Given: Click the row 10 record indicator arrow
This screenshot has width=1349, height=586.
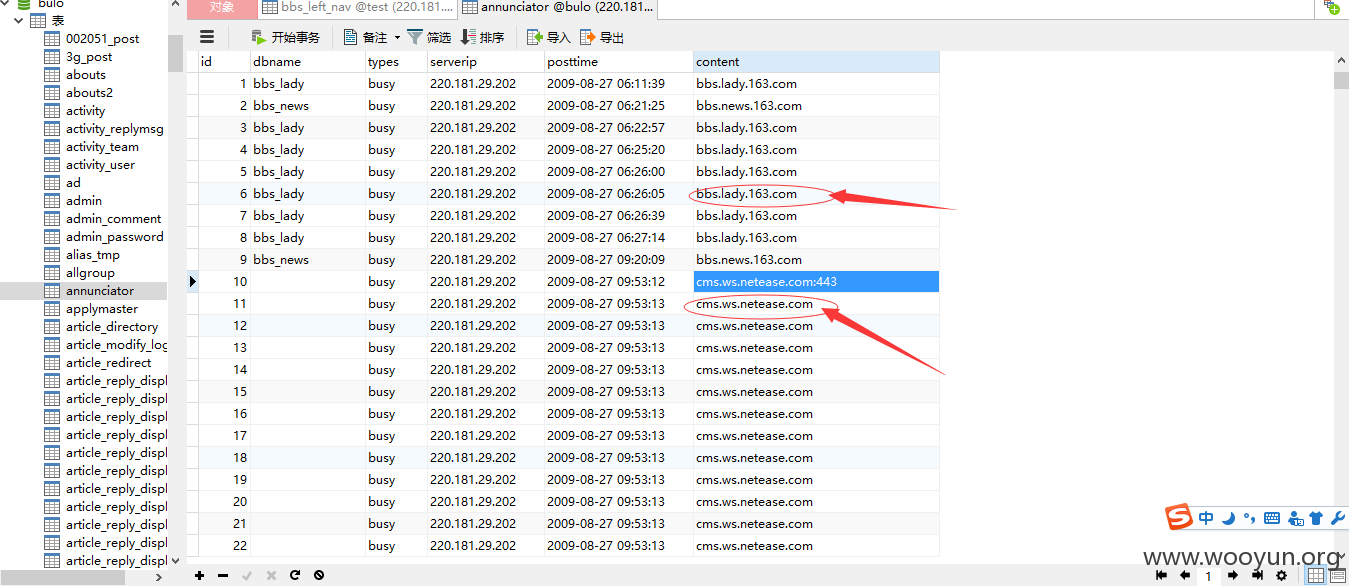Looking at the screenshot, I should pyautogui.click(x=193, y=281).
